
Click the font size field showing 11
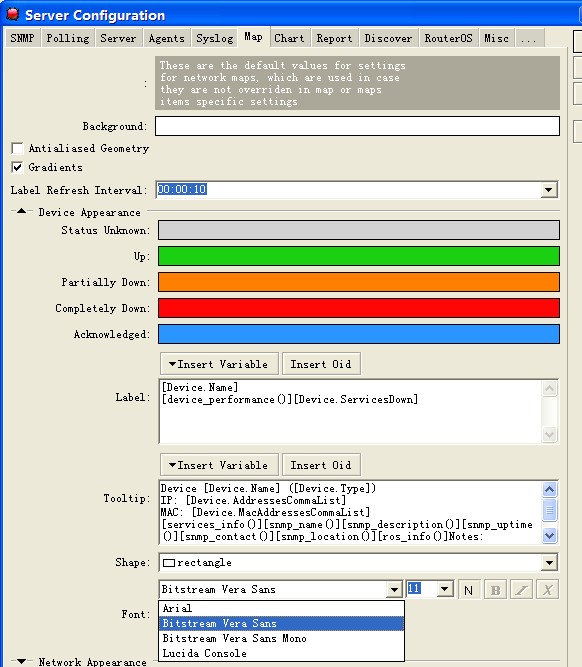pyautogui.click(x=421, y=589)
